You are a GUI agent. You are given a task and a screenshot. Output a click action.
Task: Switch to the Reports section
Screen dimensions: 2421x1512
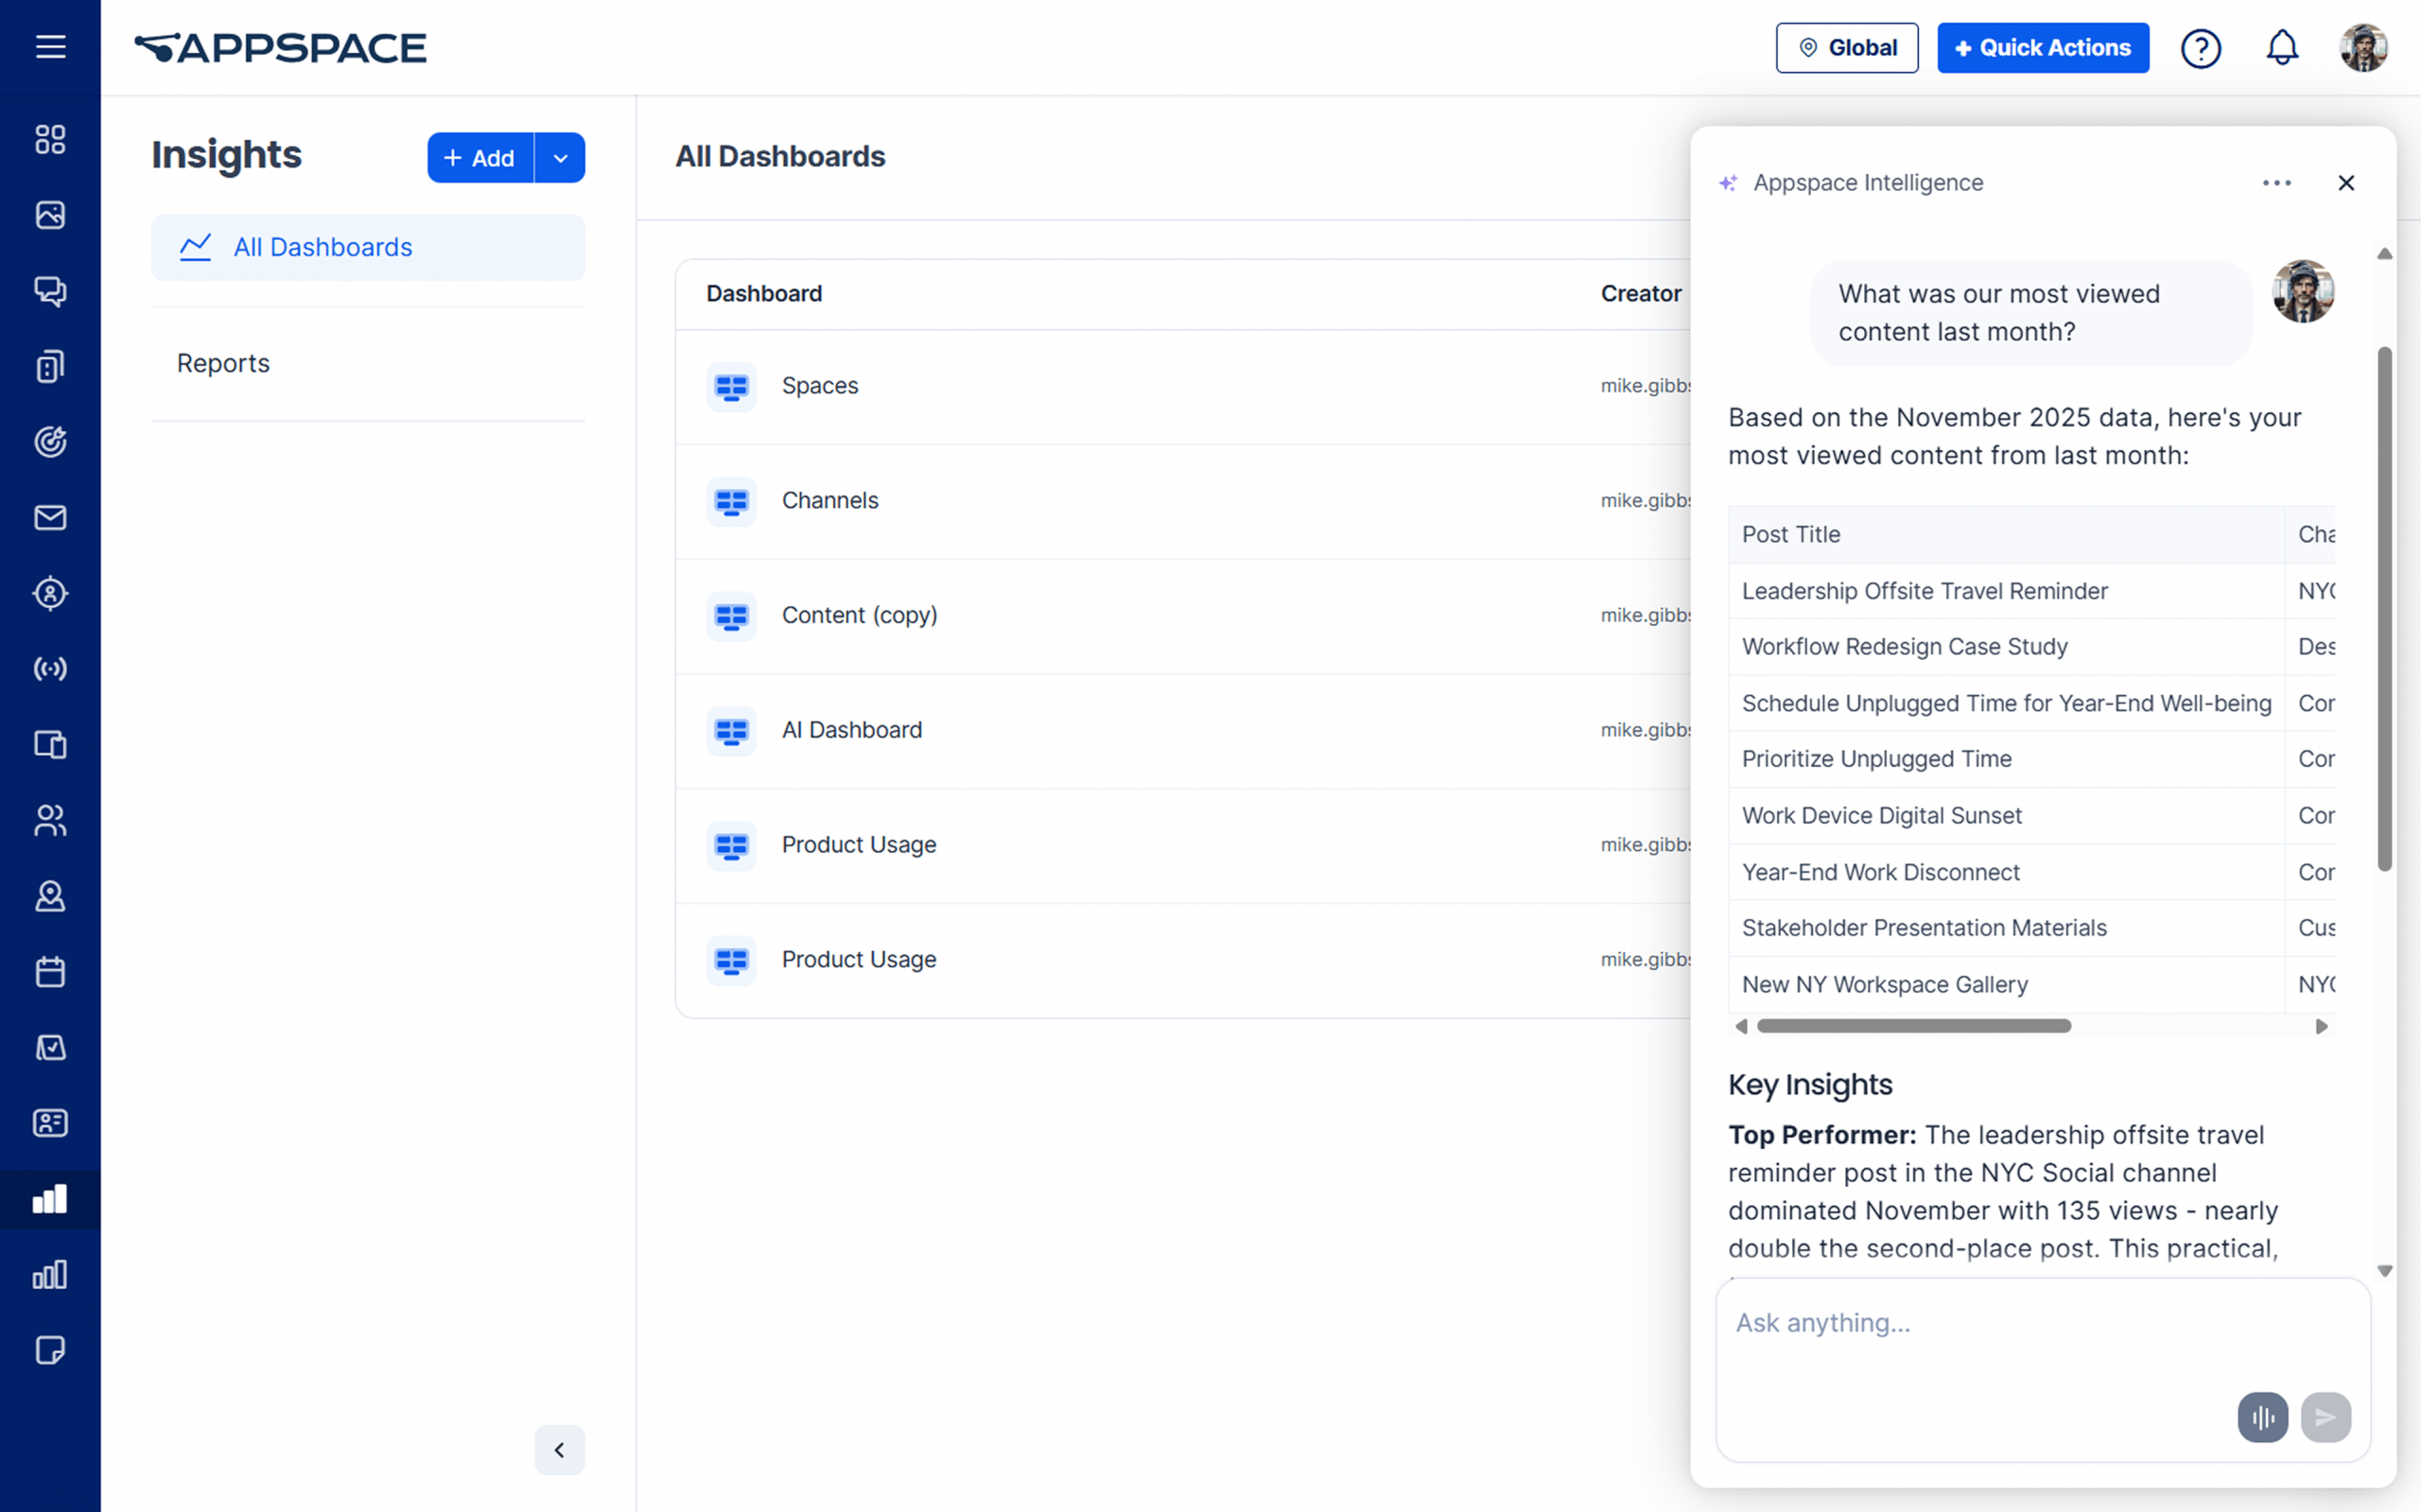223,363
